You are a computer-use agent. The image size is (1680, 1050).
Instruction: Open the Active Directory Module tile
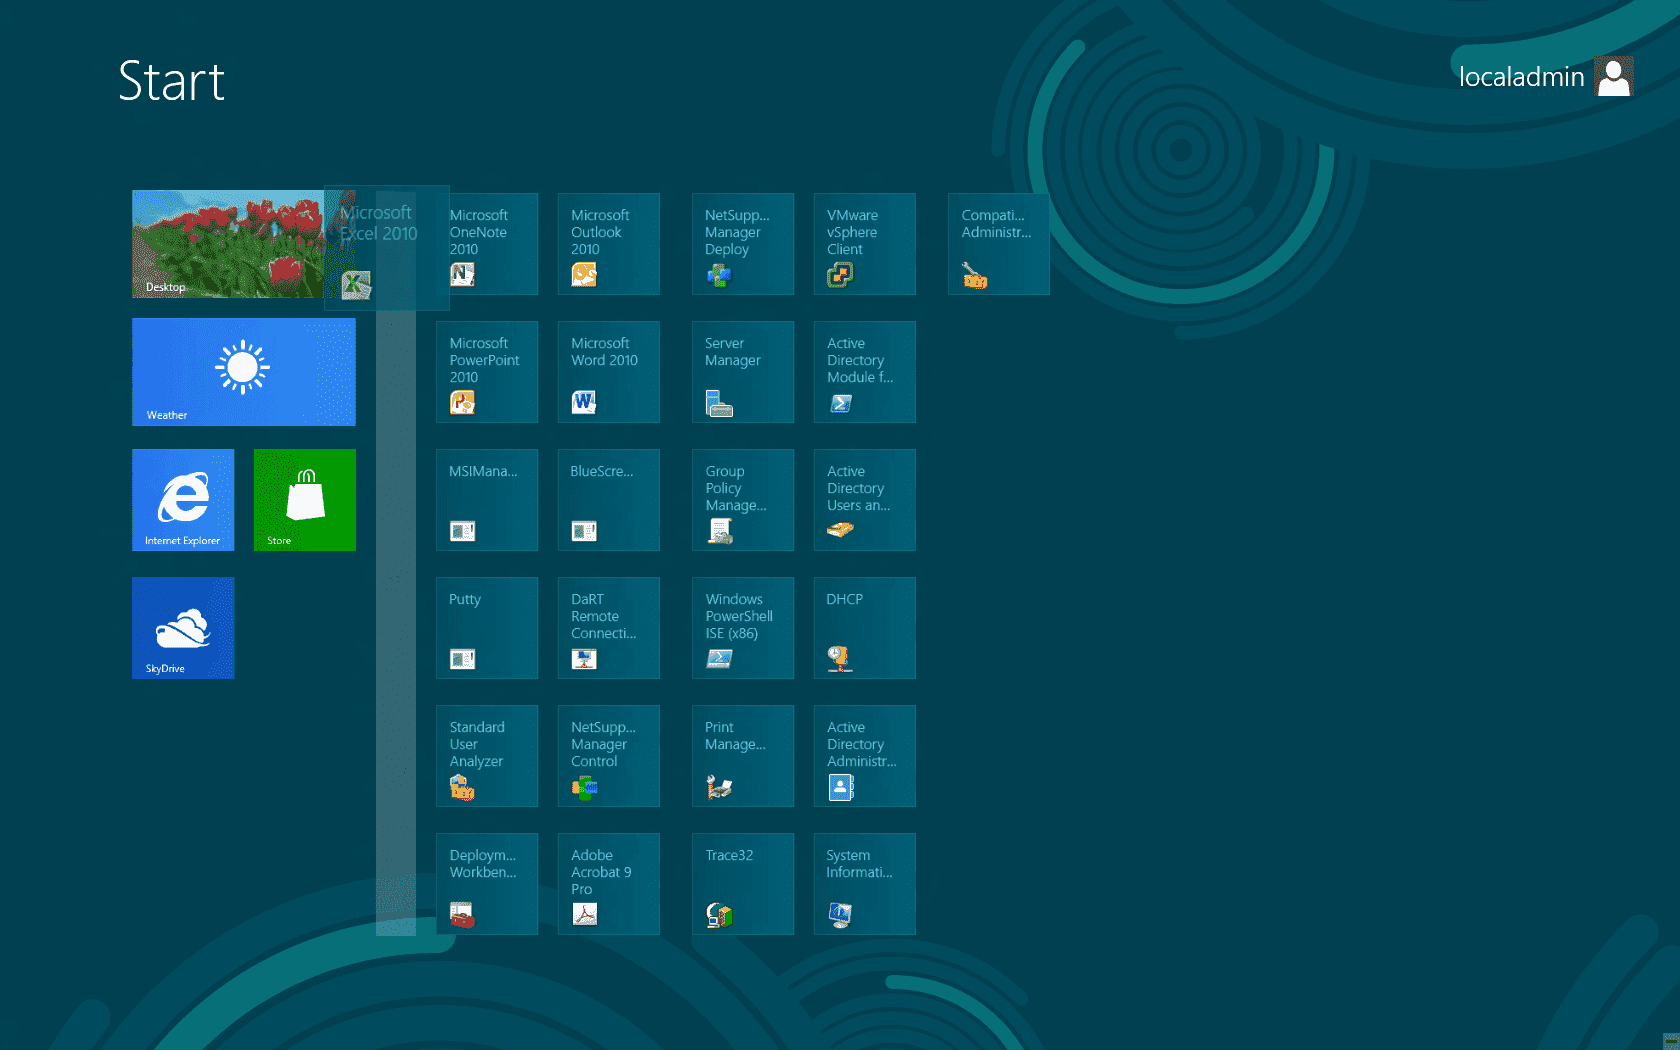[x=865, y=372]
